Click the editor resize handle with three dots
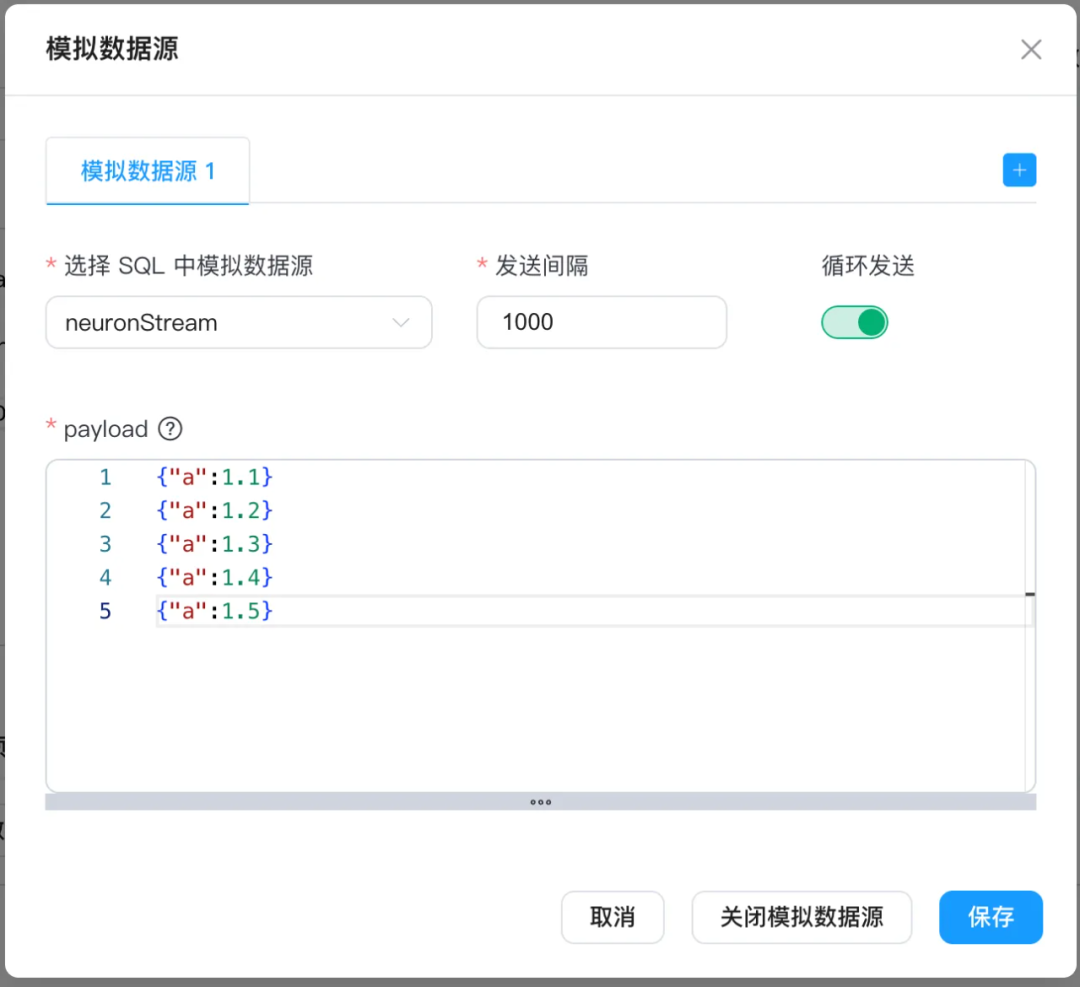 point(541,802)
